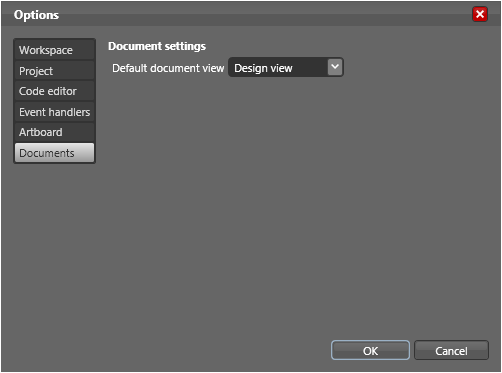Switch to the Project settings tab
The width and height of the screenshot is (502, 373).
point(54,71)
